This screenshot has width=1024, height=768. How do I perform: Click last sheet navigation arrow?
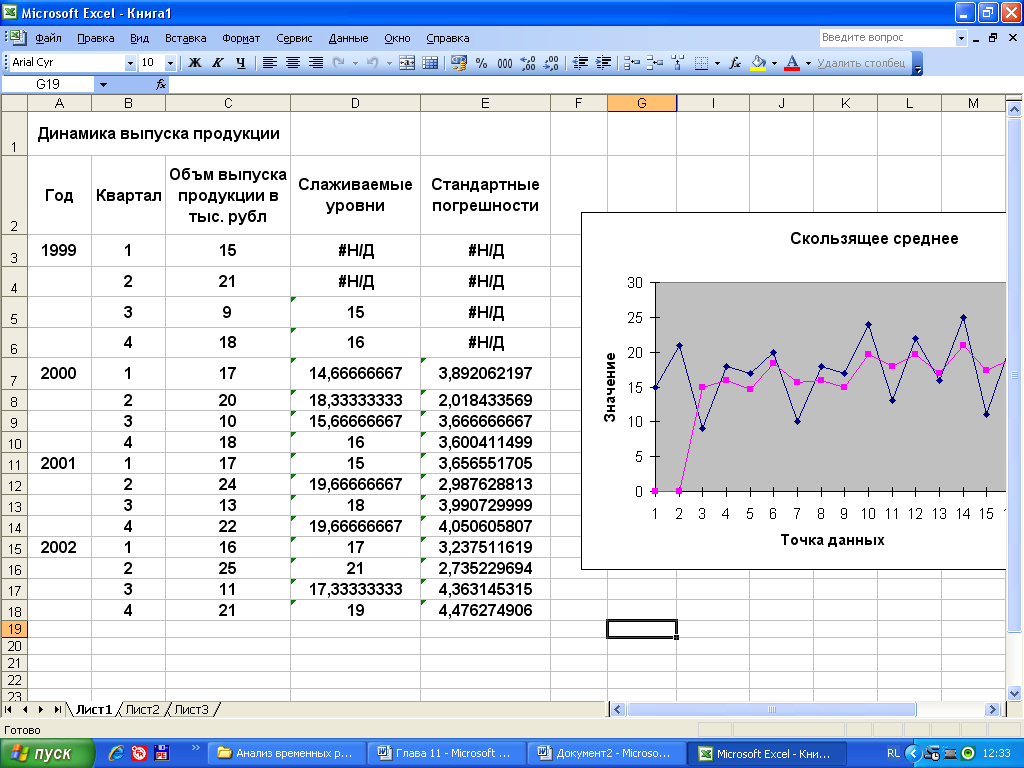57,709
